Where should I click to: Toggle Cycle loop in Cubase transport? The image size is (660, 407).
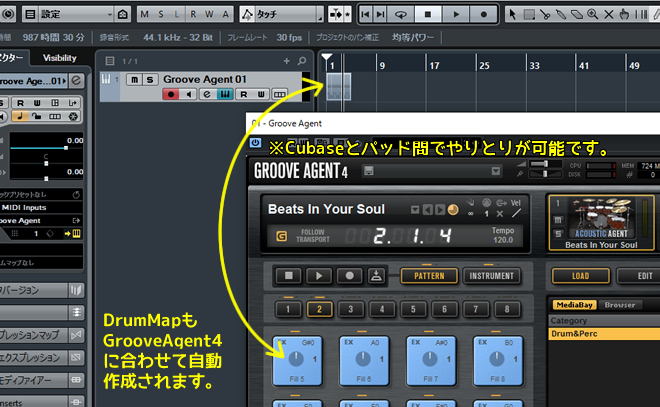coord(401,14)
